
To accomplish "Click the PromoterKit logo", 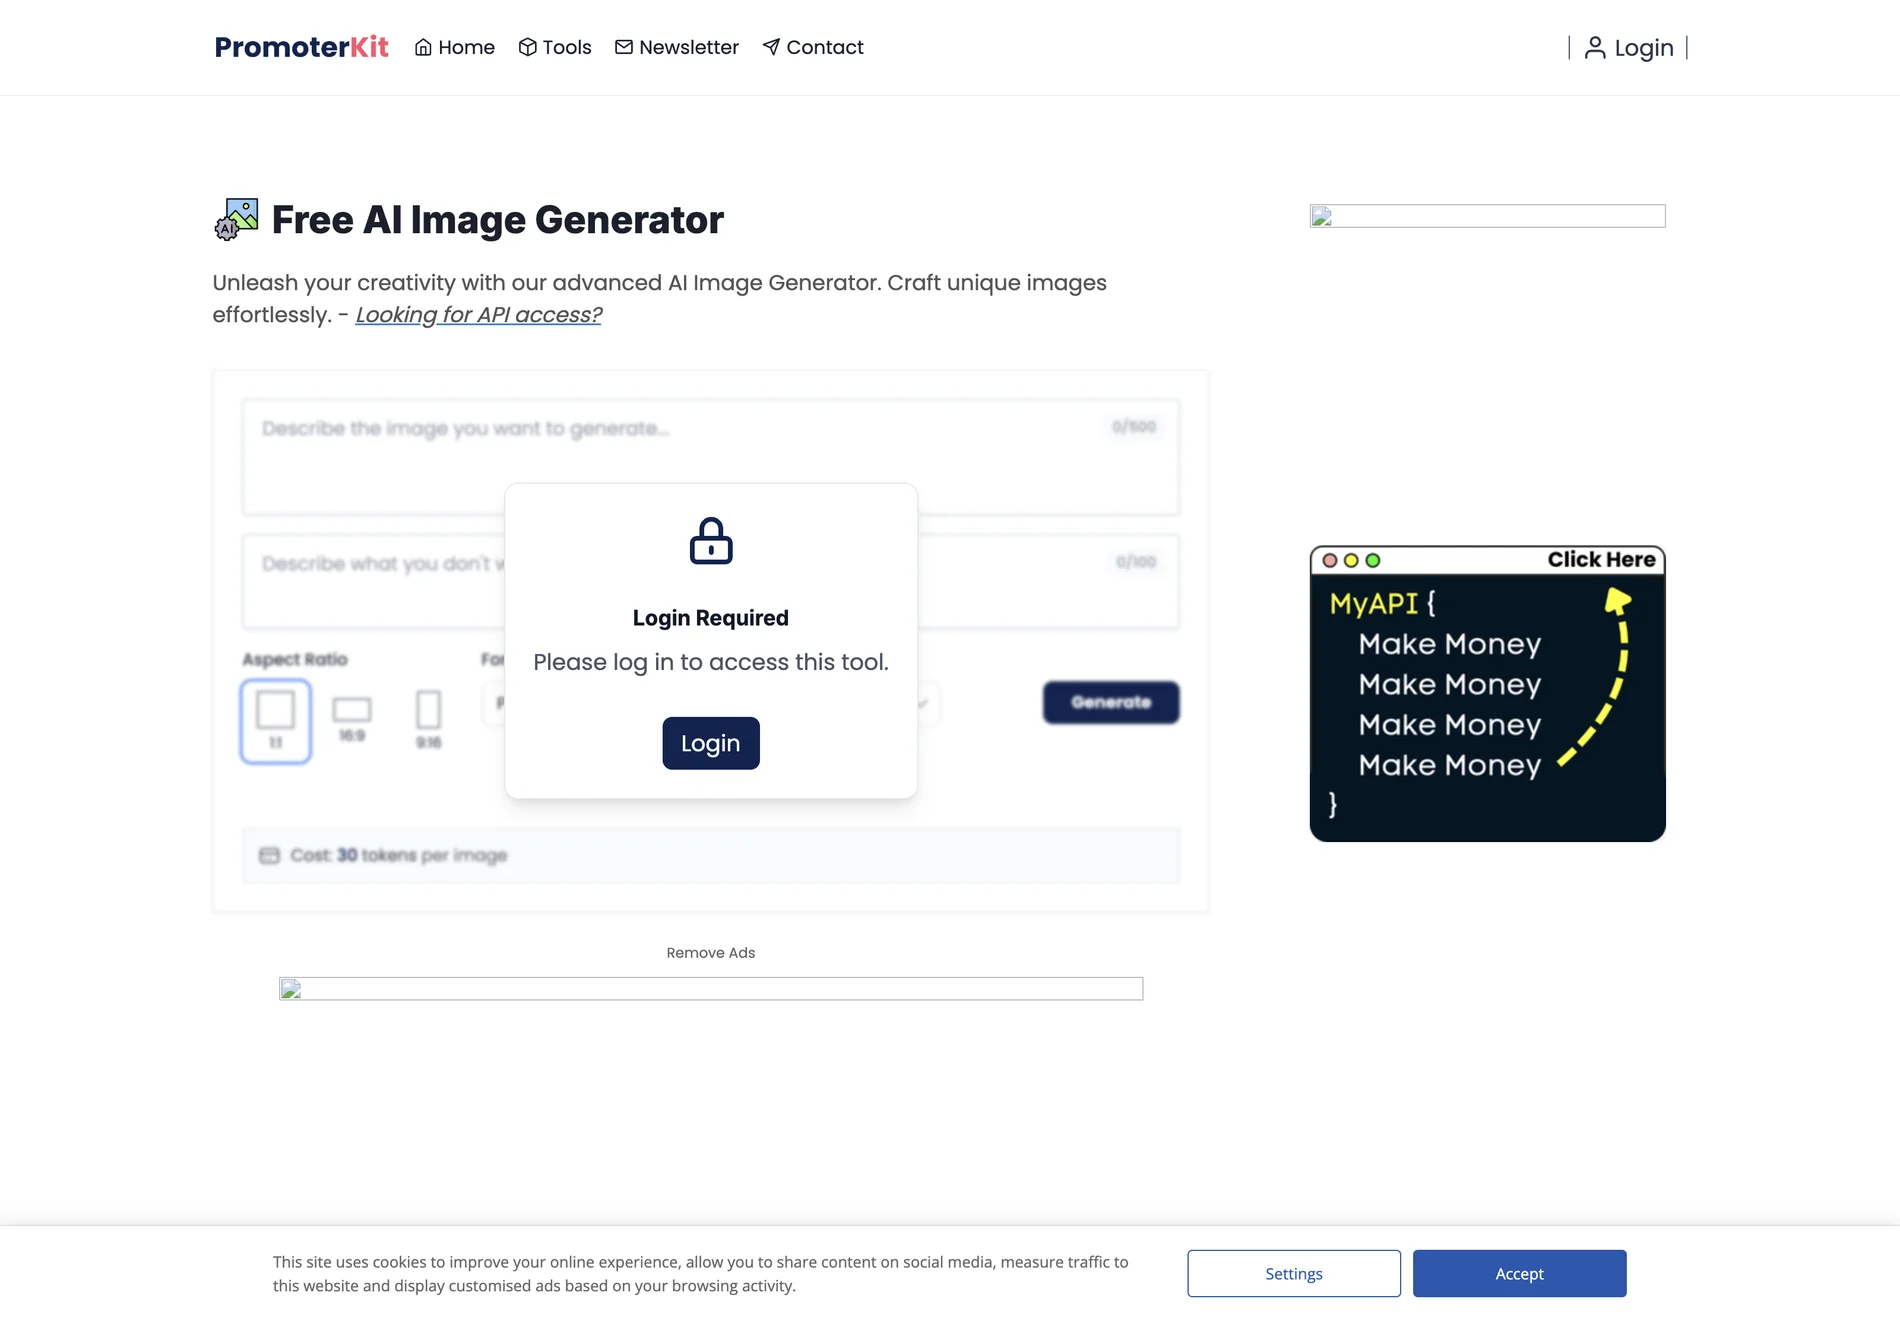I will [x=301, y=47].
